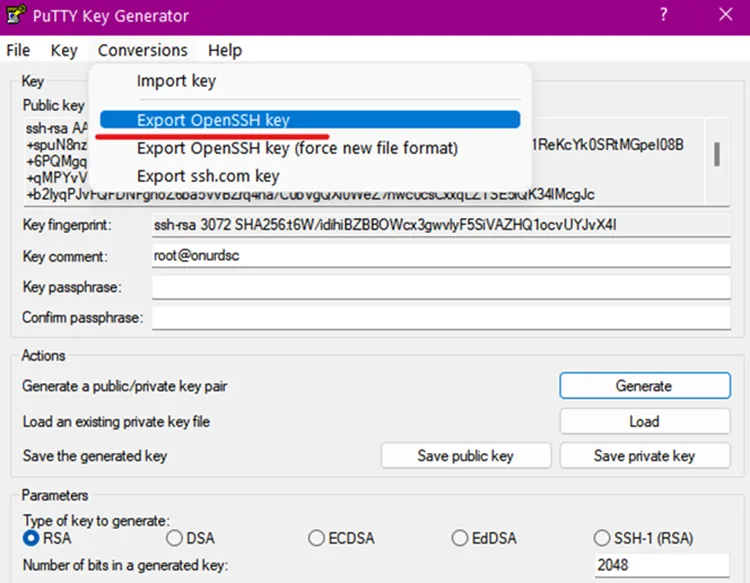Viewport: 750px width, 583px height.
Task: Click the Key comment field
Action: 441,256
